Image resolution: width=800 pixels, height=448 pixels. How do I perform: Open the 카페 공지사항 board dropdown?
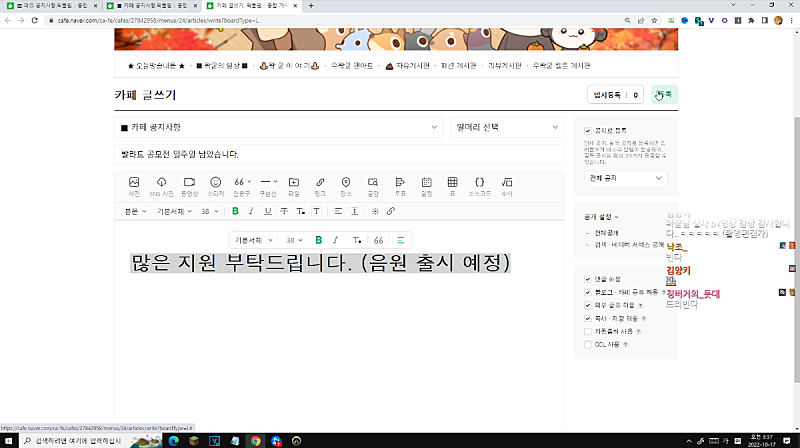tap(278, 127)
